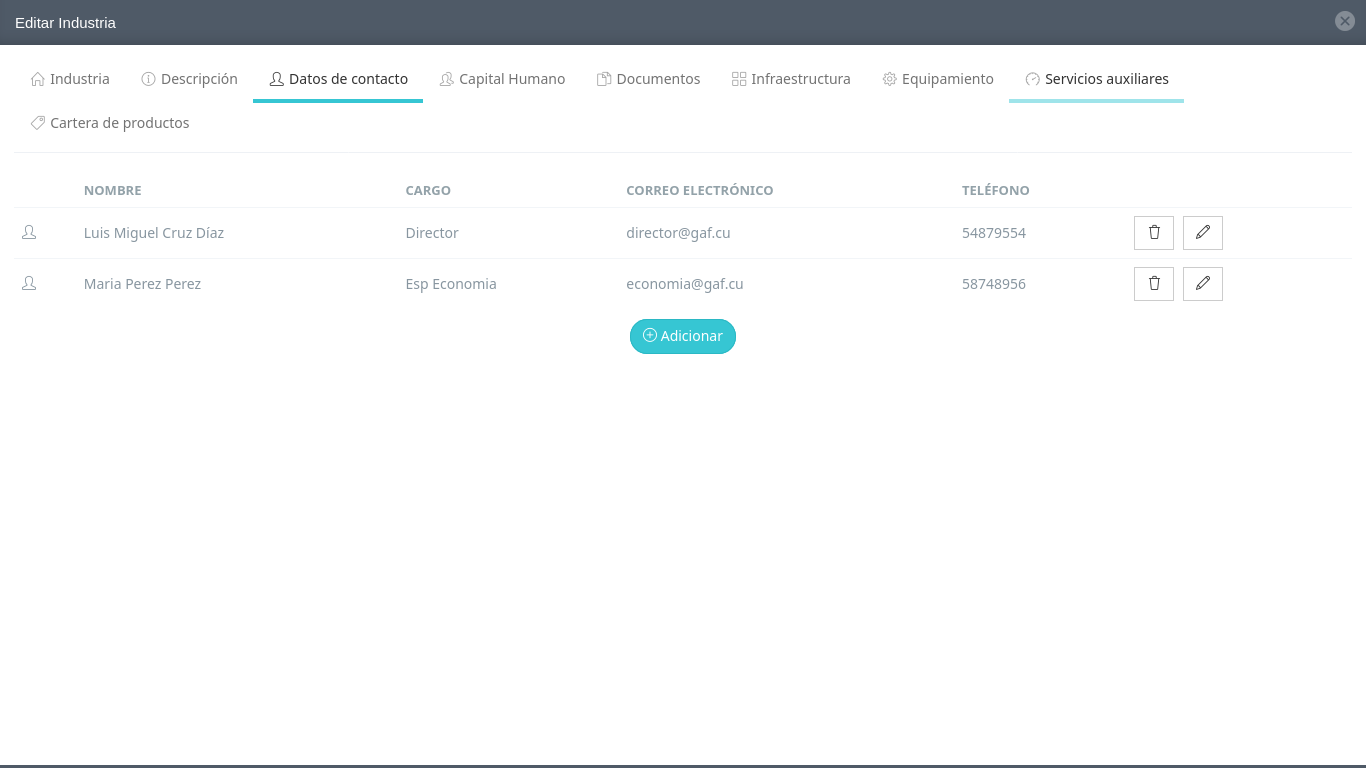Show the Infraestructura tab

click(x=791, y=79)
